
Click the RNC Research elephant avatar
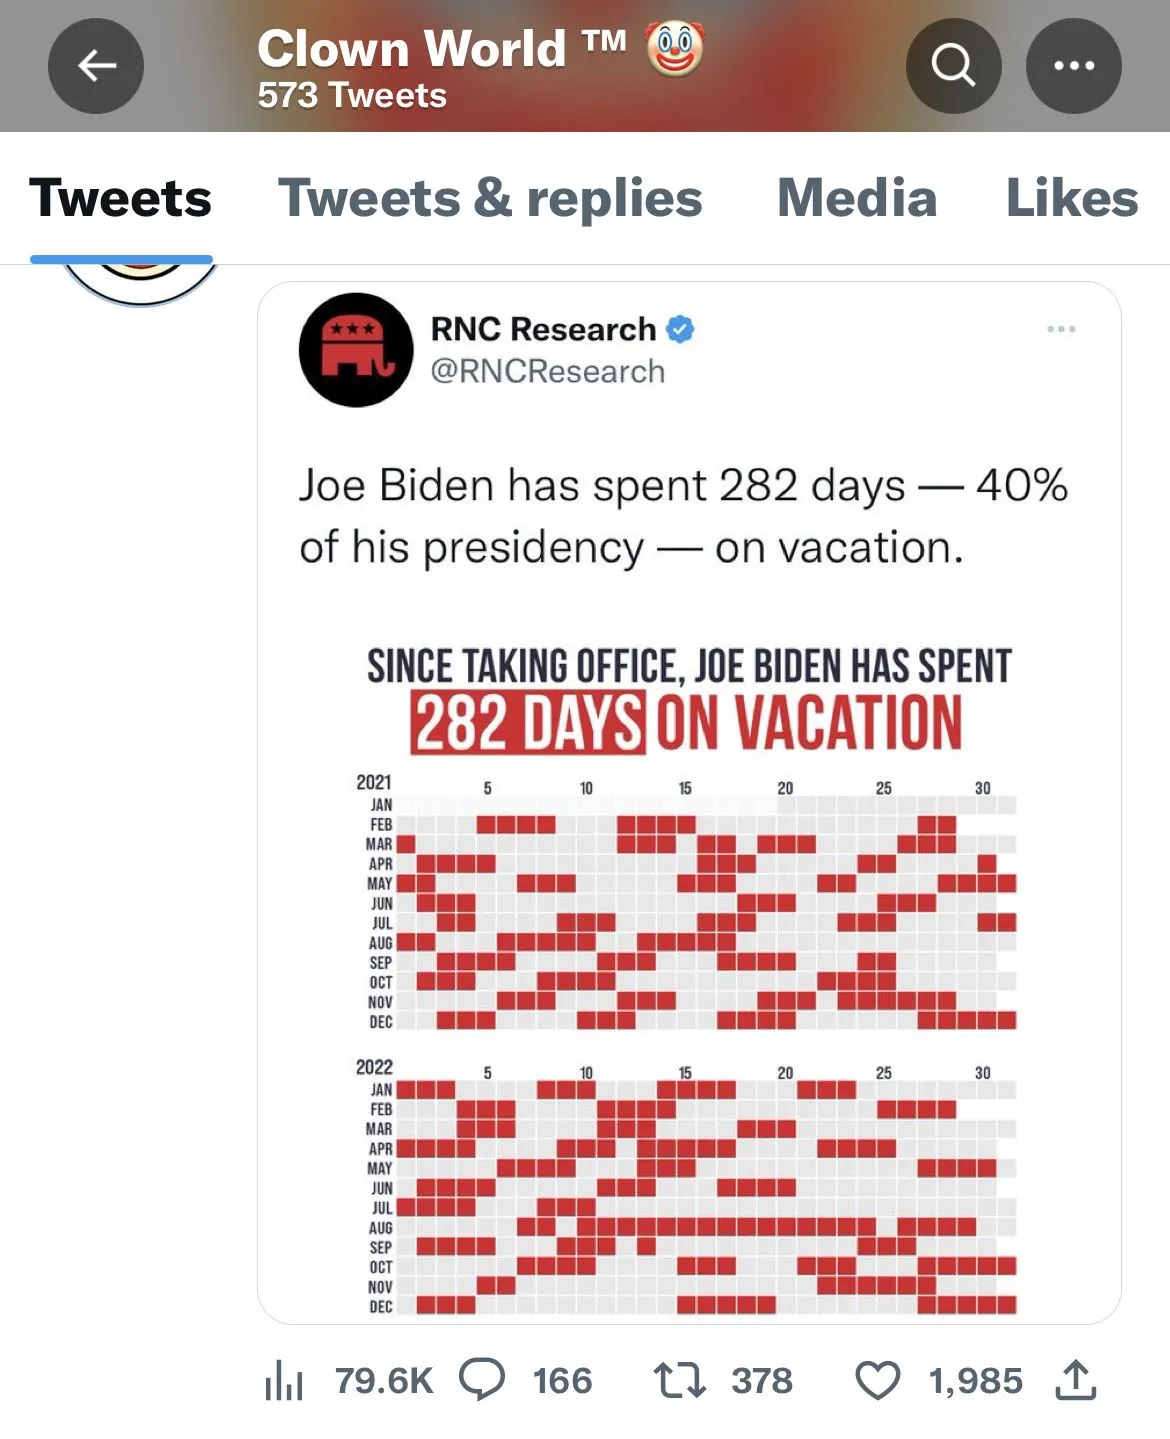[x=356, y=350]
